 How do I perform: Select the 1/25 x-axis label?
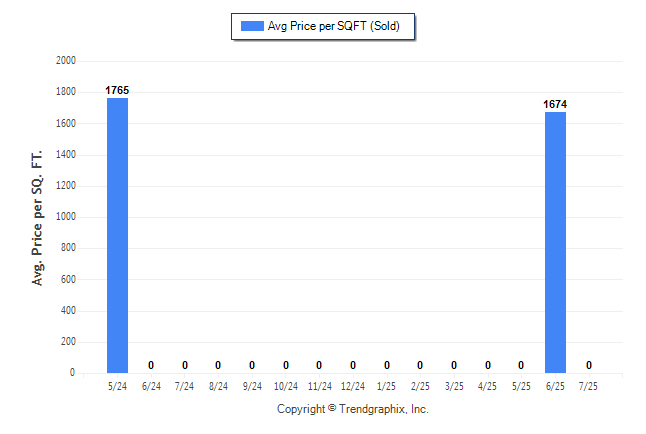[386, 386]
